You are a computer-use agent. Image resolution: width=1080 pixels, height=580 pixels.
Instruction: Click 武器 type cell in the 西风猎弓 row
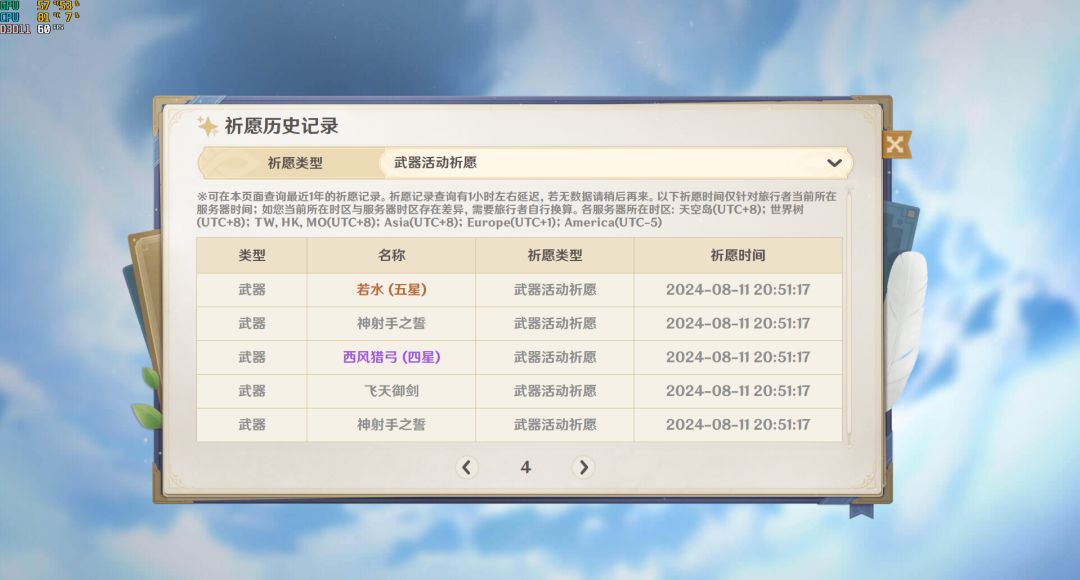pyautogui.click(x=252, y=358)
